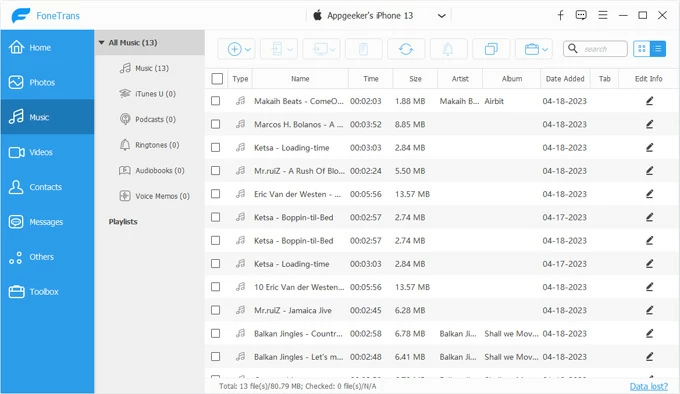The height and width of the screenshot is (394, 680).
Task: Open the Photos sidebar tab
Action: [47, 82]
